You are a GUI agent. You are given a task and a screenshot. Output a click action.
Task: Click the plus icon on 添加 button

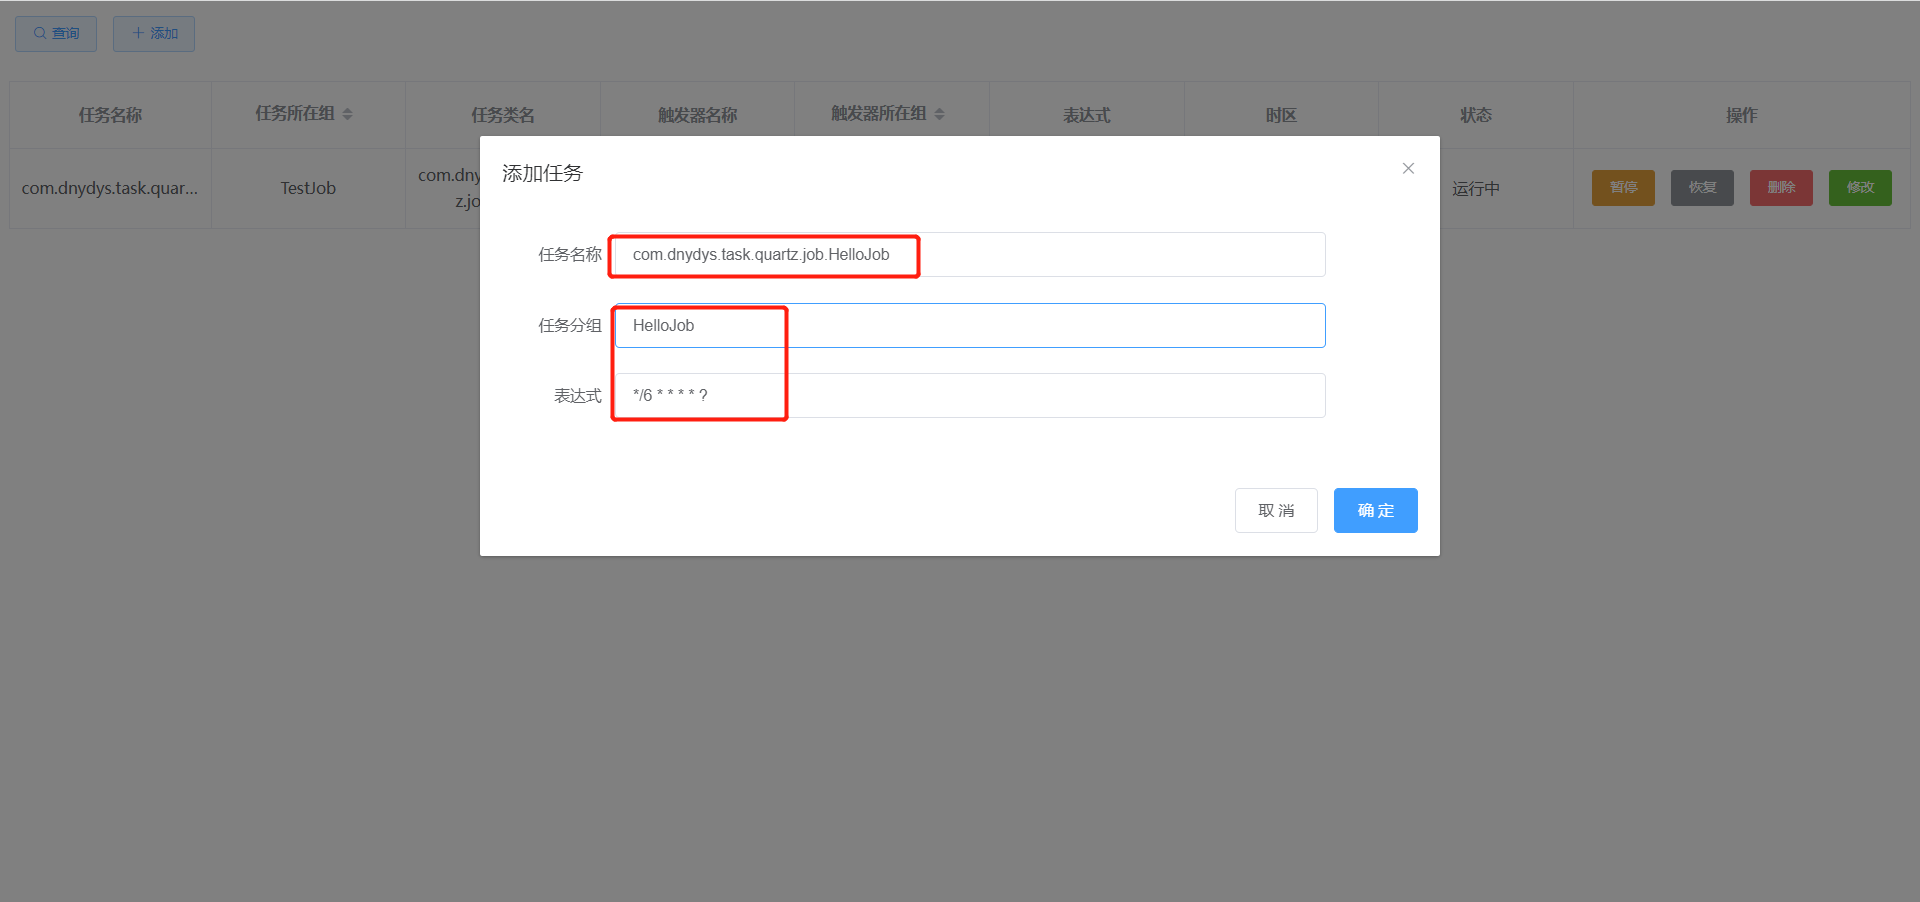[x=137, y=33]
